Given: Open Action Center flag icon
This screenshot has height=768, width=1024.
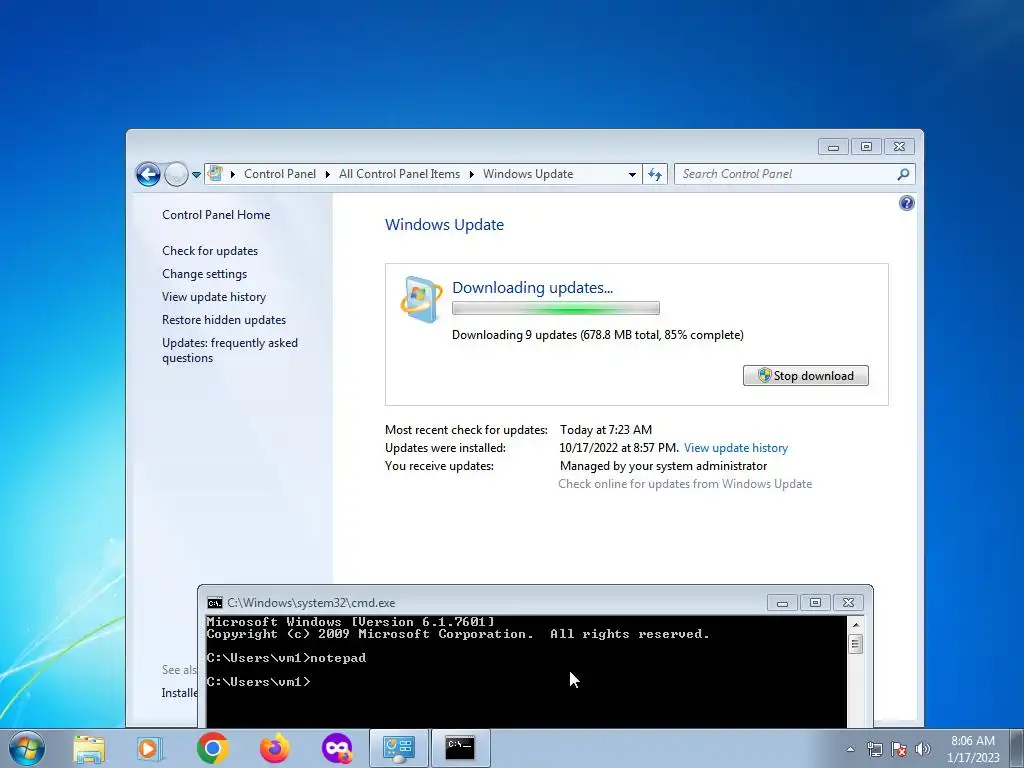Looking at the screenshot, I should coord(899,749).
